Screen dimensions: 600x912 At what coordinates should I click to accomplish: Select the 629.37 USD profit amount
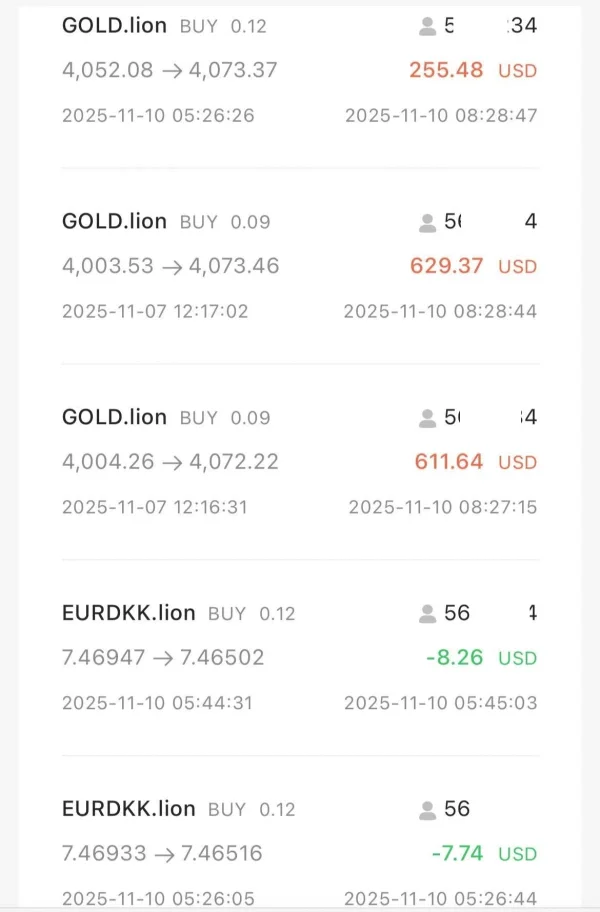point(447,266)
